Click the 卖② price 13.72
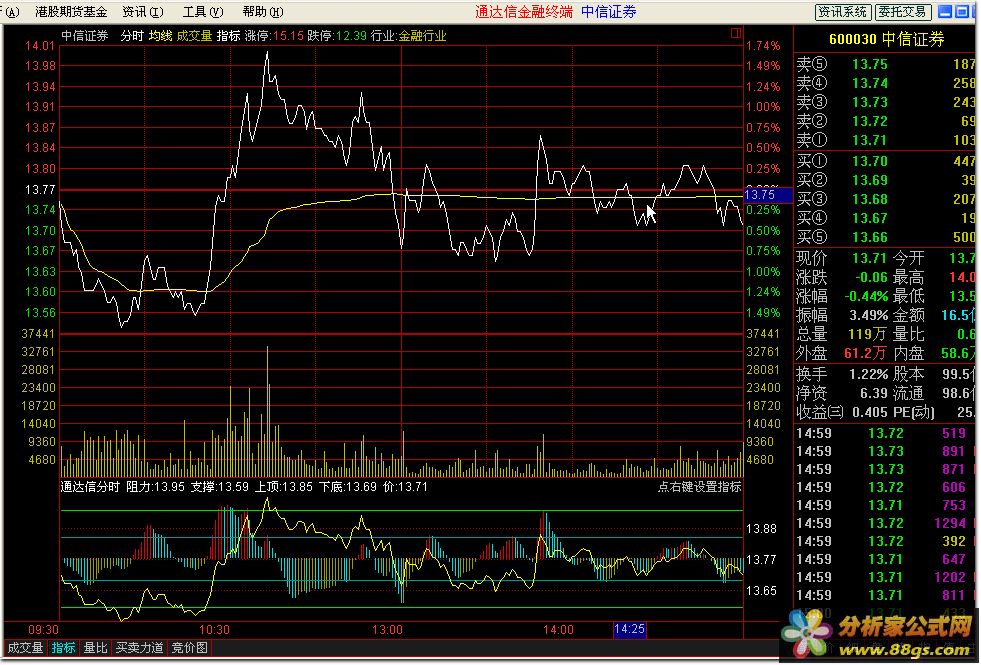 (x=870, y=121)
